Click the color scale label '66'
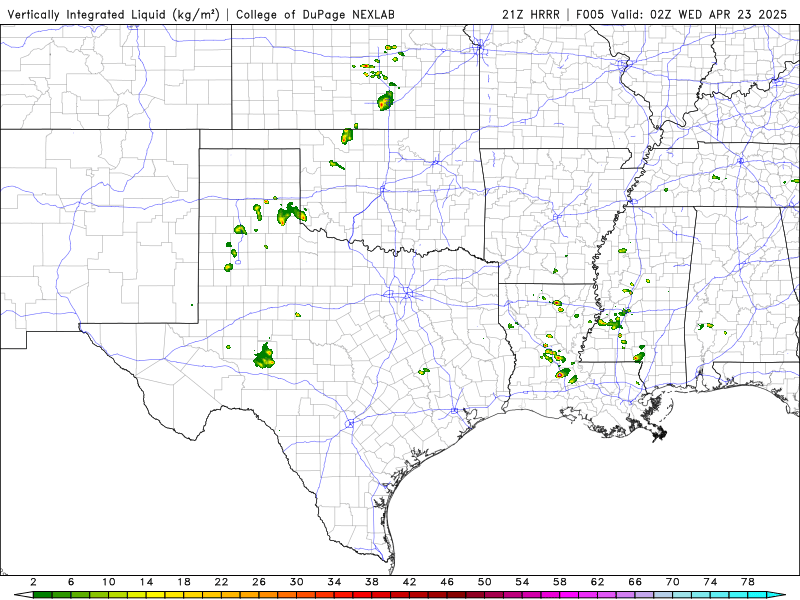 635,582
